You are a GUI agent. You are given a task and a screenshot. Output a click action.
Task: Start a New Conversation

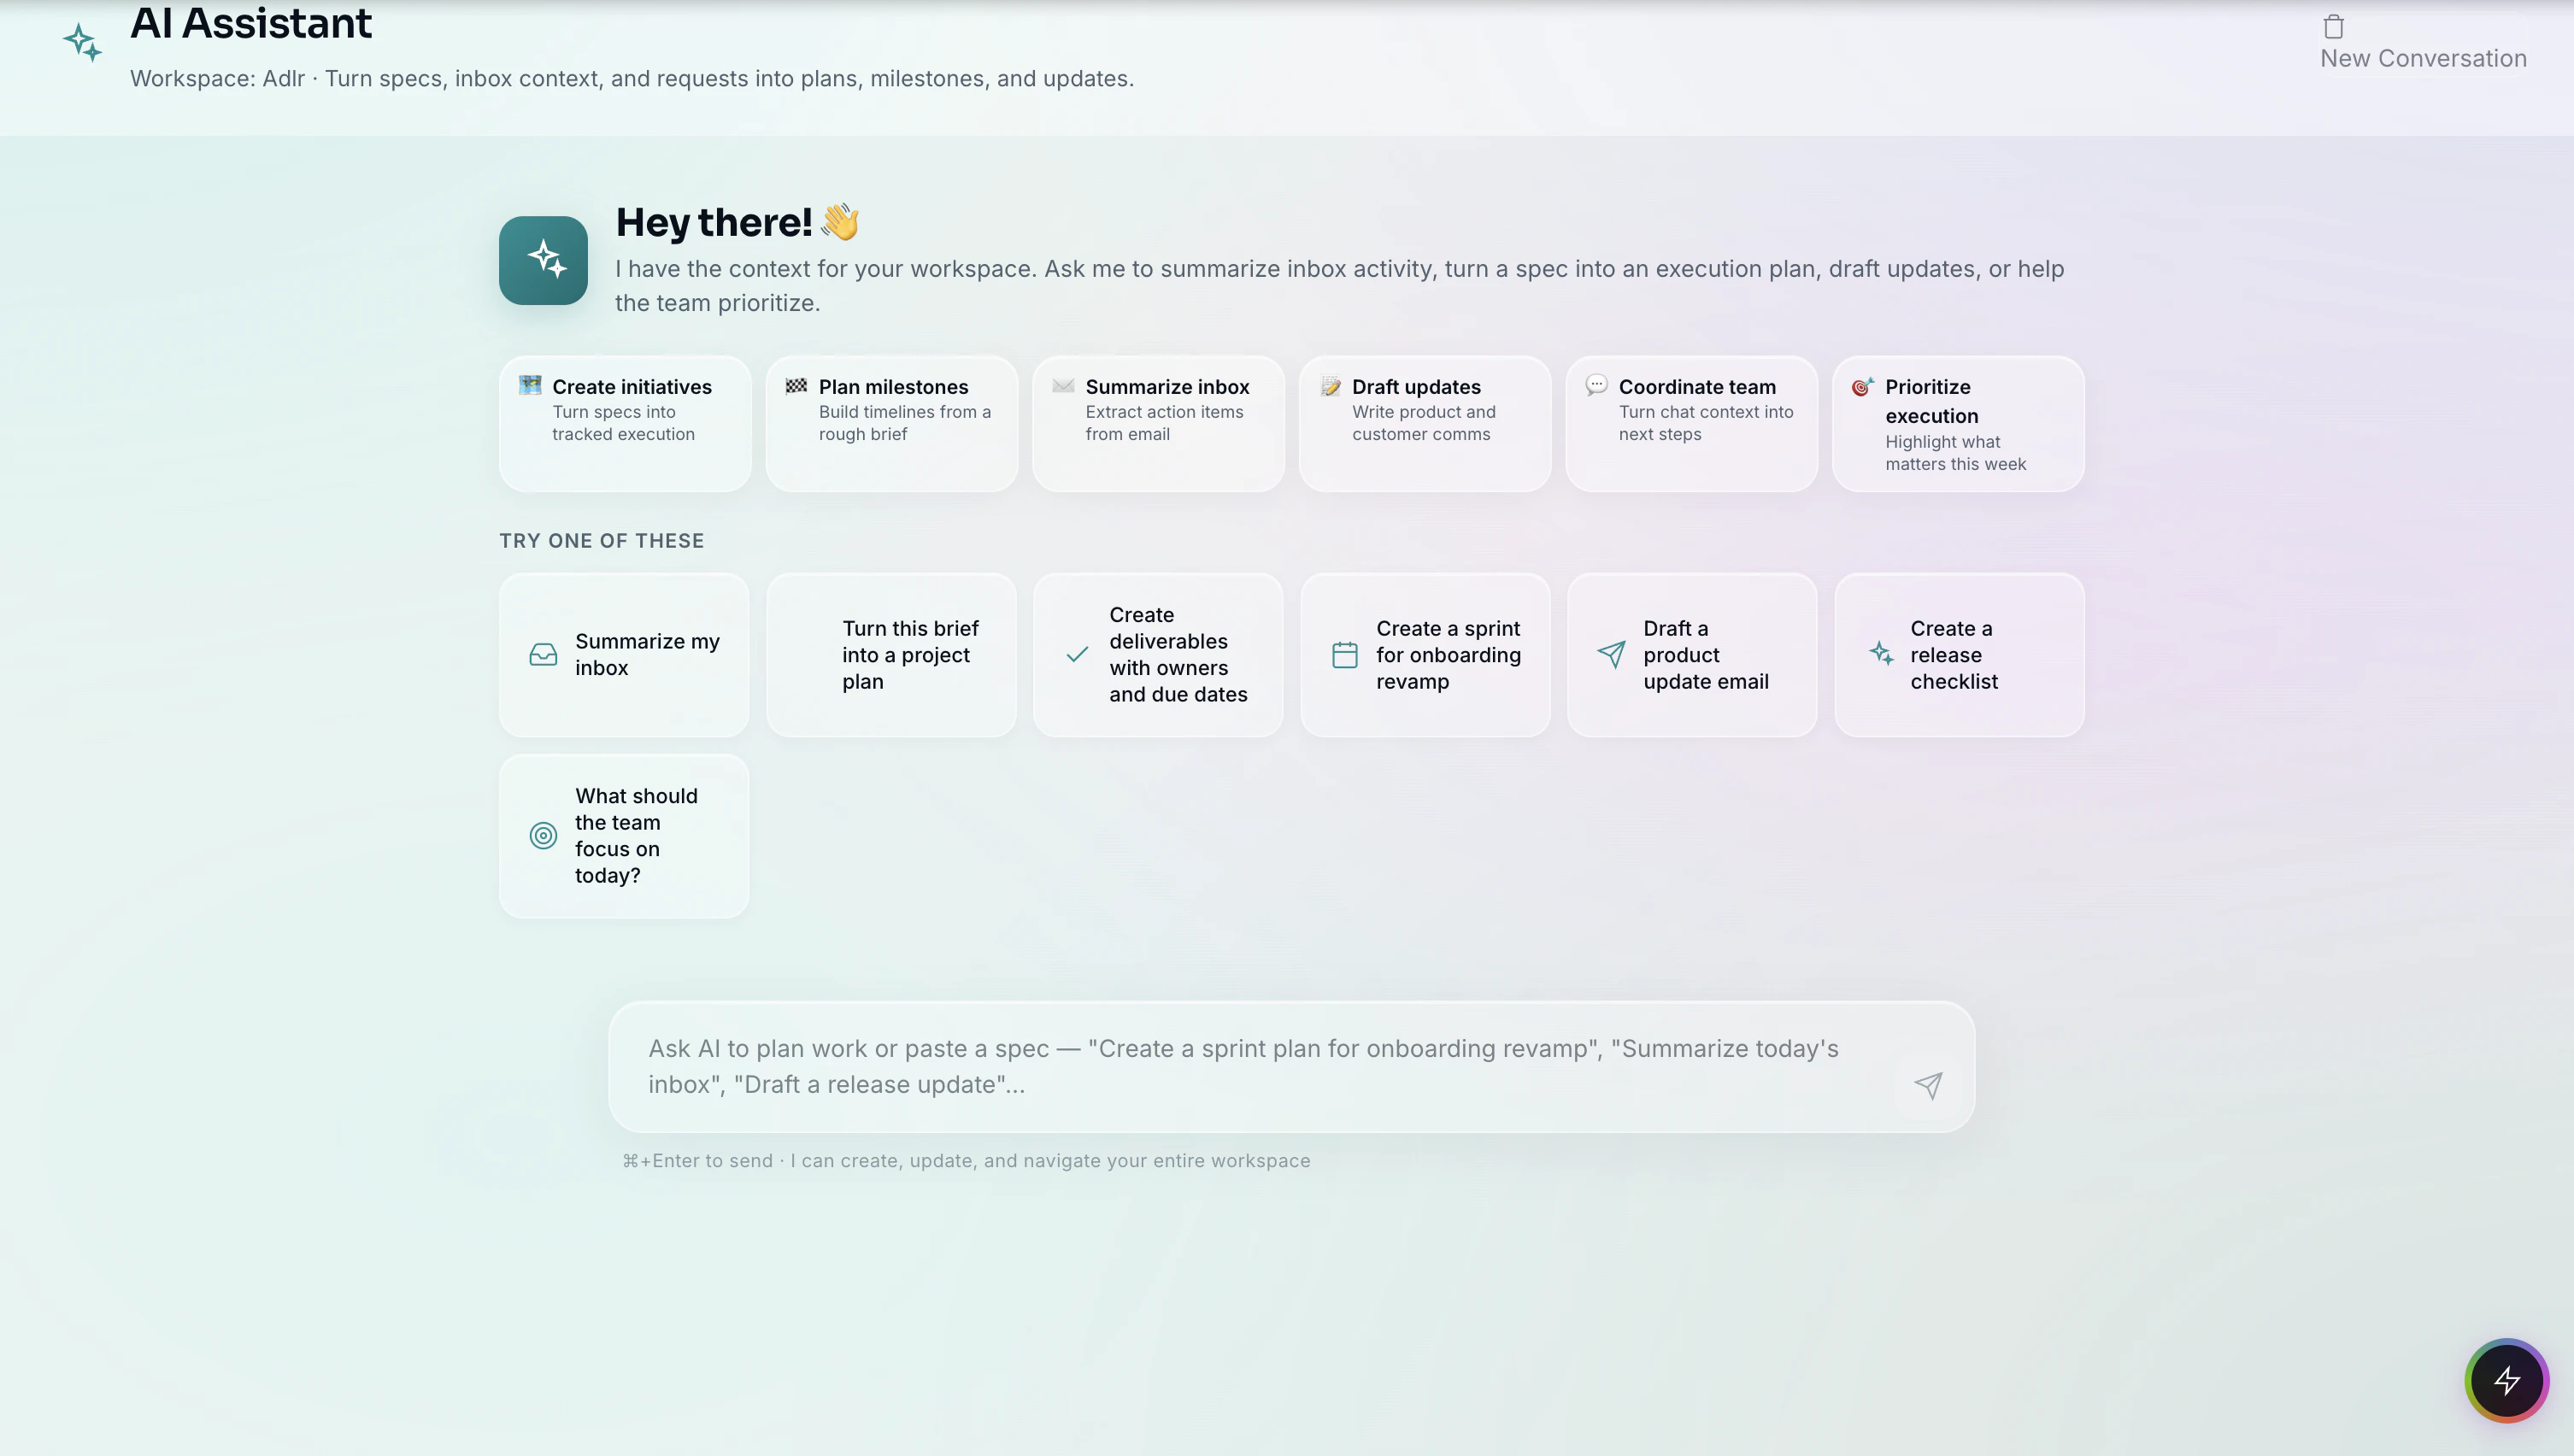(2422, 58)
